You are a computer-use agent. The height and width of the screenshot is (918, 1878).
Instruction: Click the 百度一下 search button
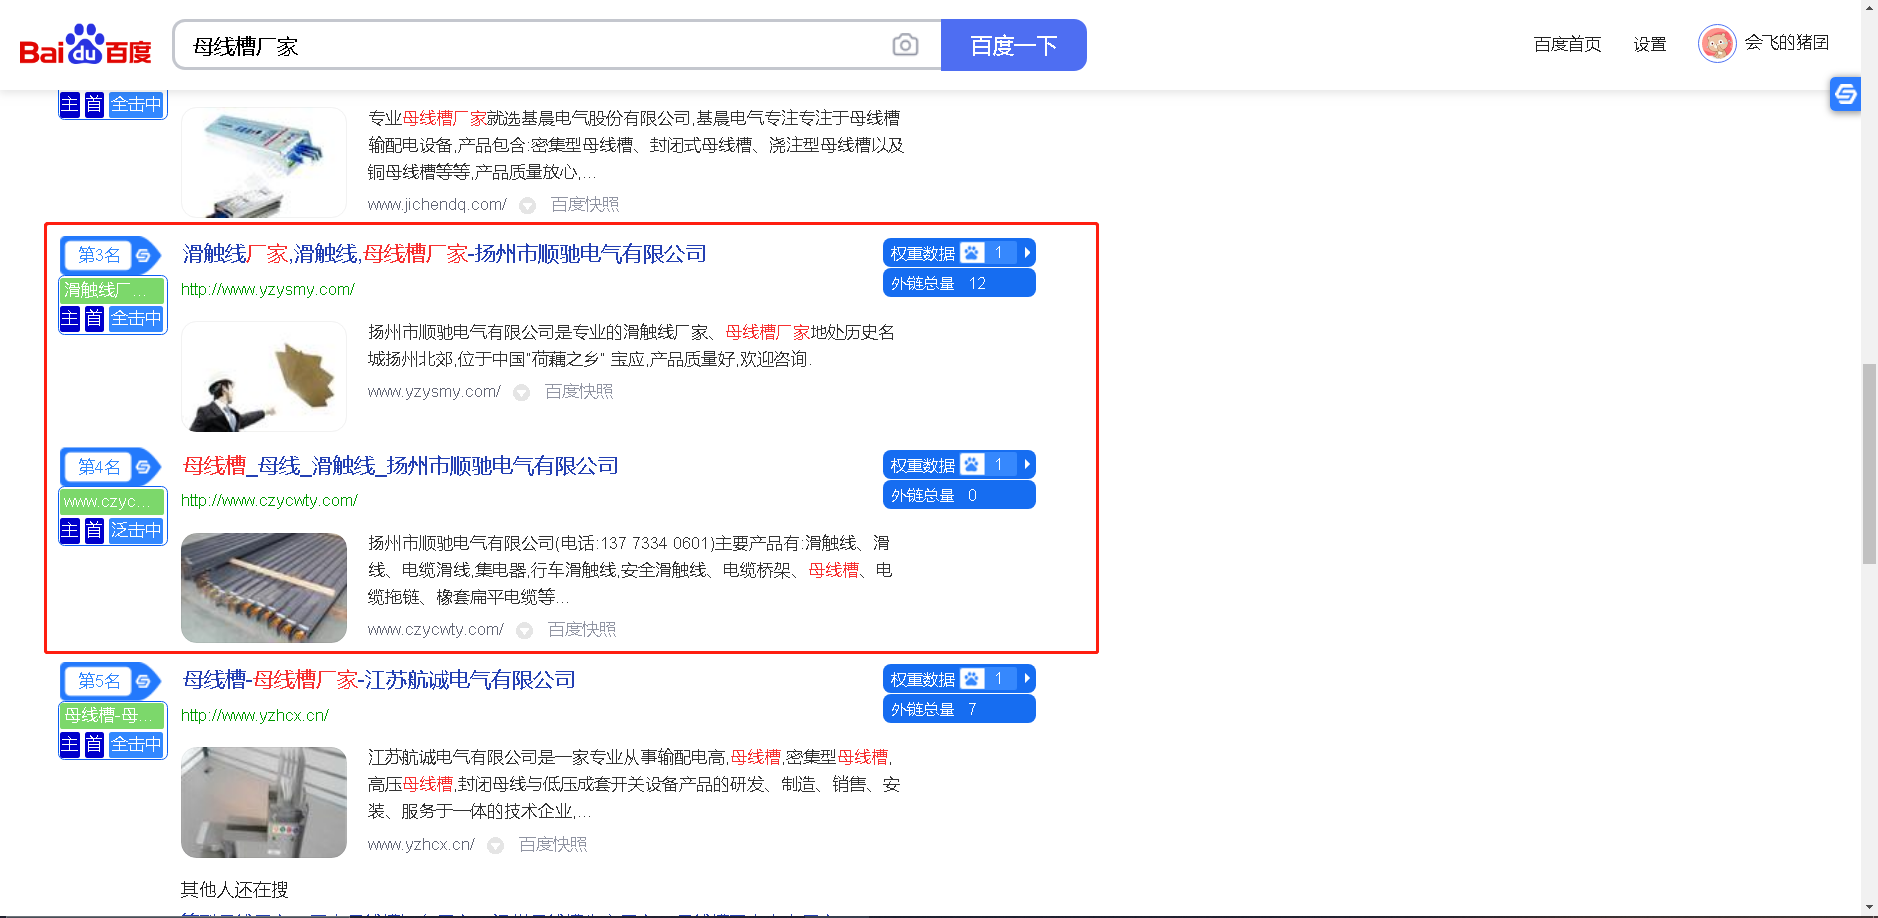[x=1014, y=45]
